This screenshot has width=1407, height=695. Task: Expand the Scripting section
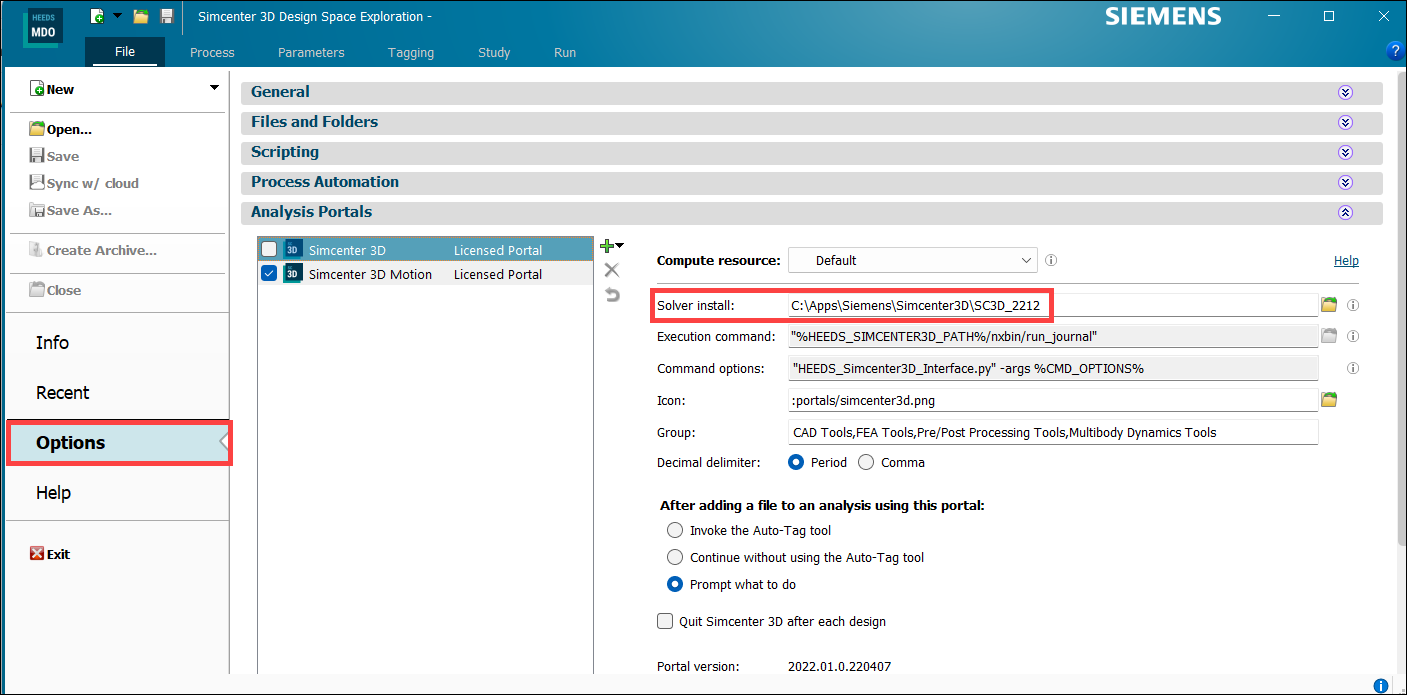(x=1345, y=152)
